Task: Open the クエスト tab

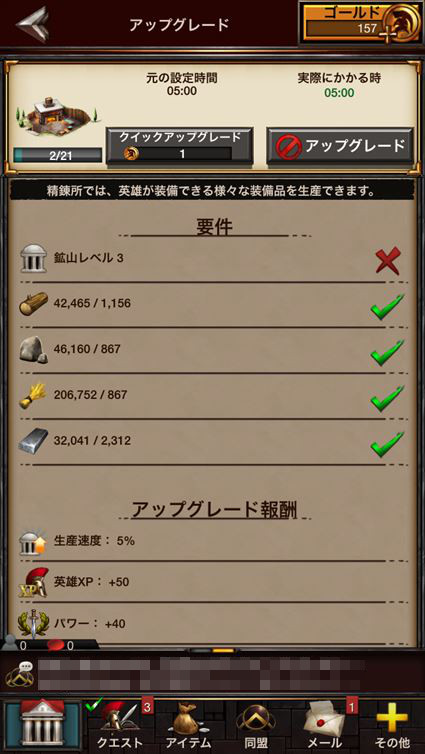Action: (x=120, y=725)
